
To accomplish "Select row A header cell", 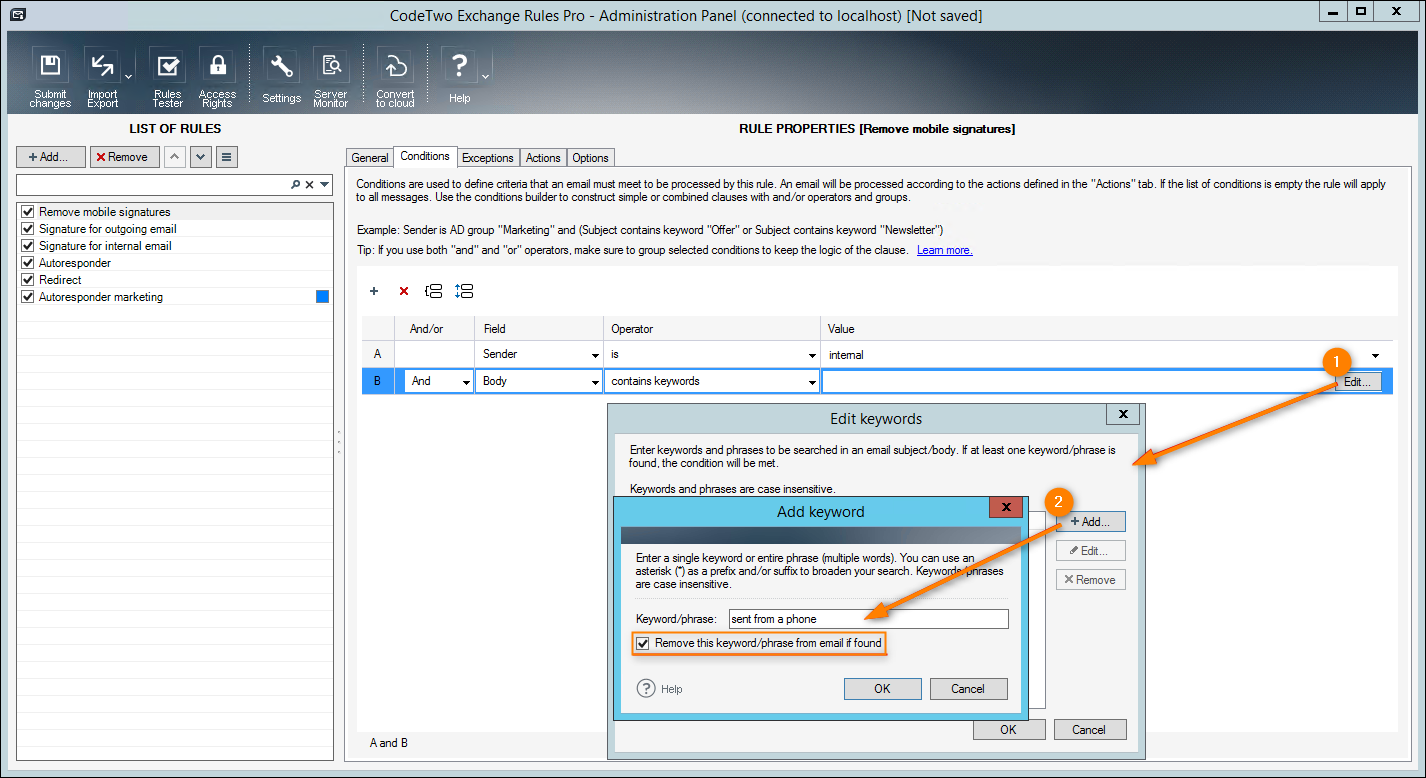I will 377,354.
